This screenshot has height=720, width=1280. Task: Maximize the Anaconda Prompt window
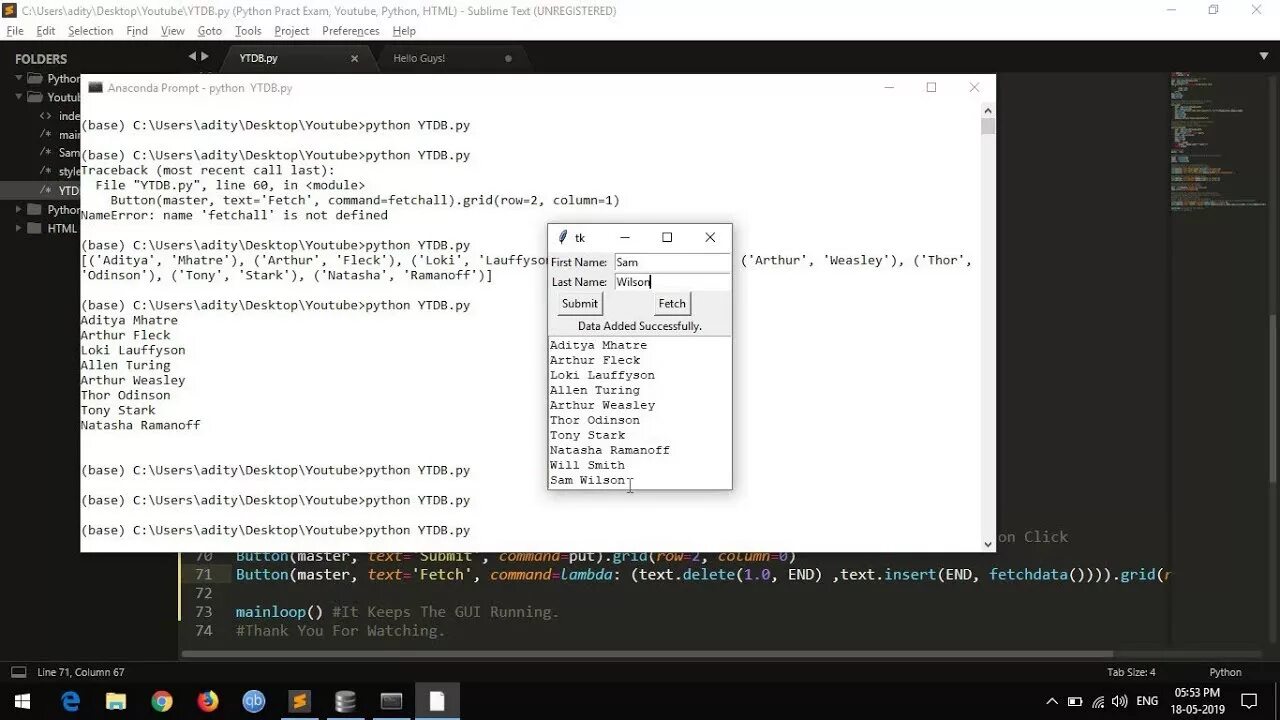[x=931, y=88]
